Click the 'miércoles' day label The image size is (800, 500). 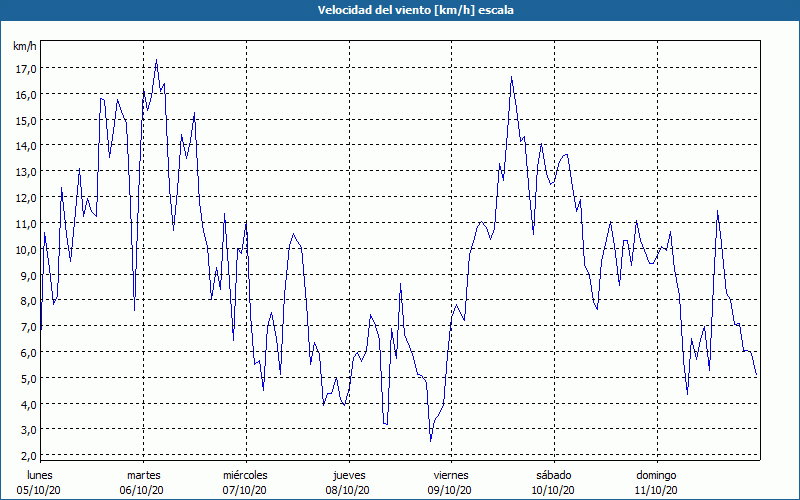click(245, 475)
